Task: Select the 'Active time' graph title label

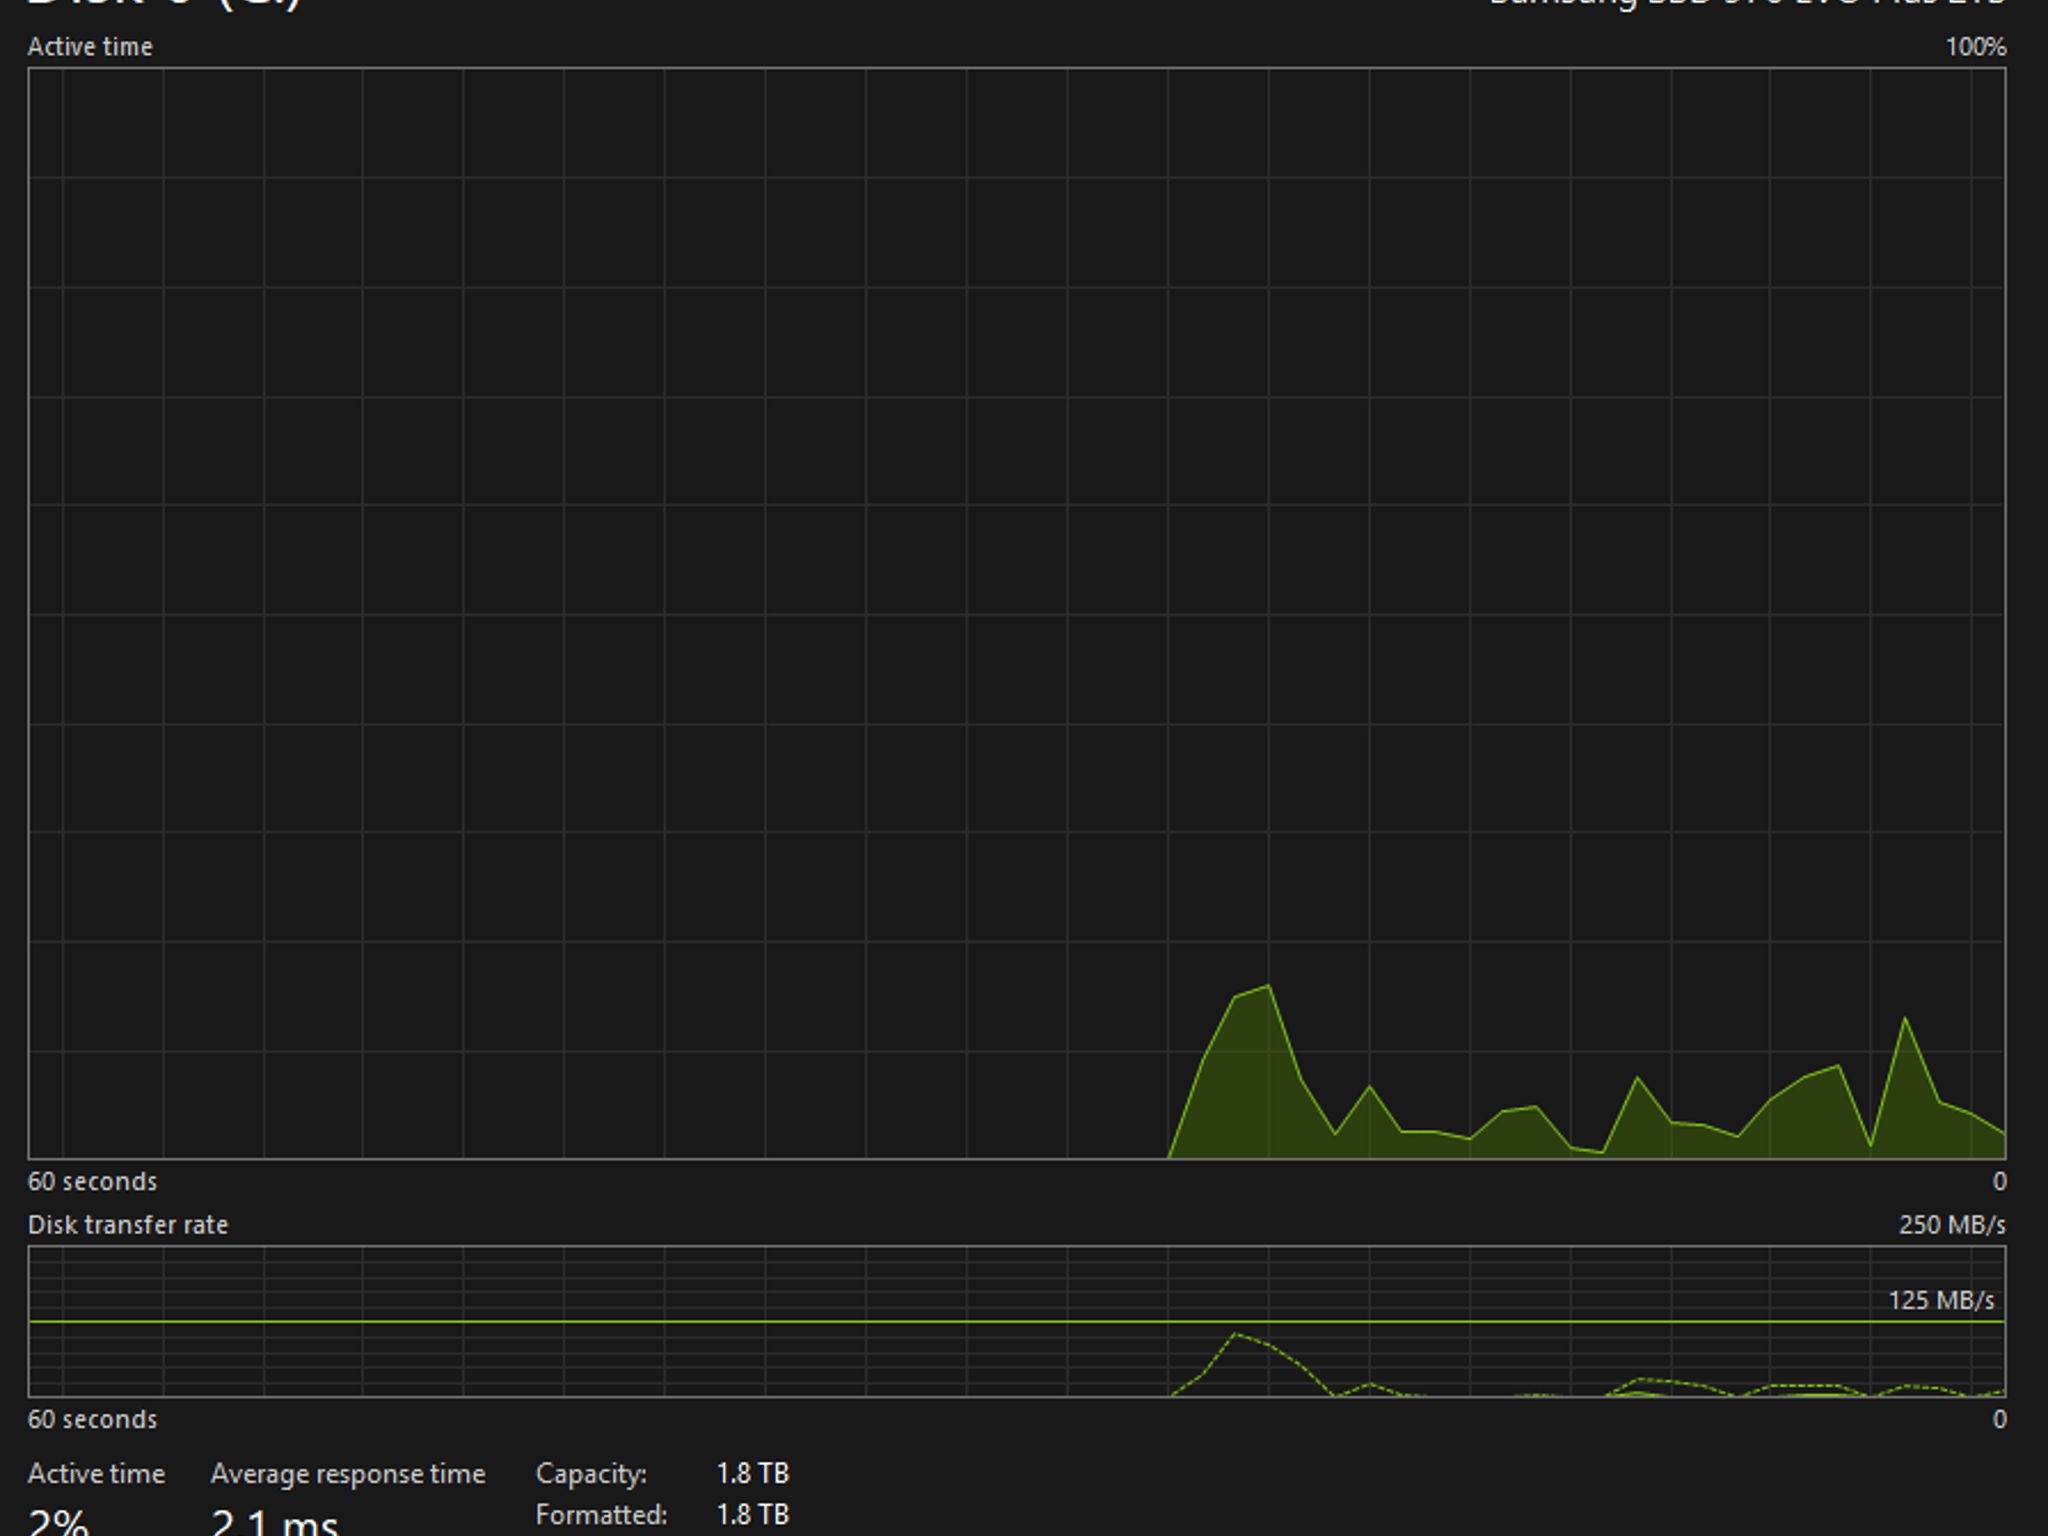Action: tap(90, 47)
